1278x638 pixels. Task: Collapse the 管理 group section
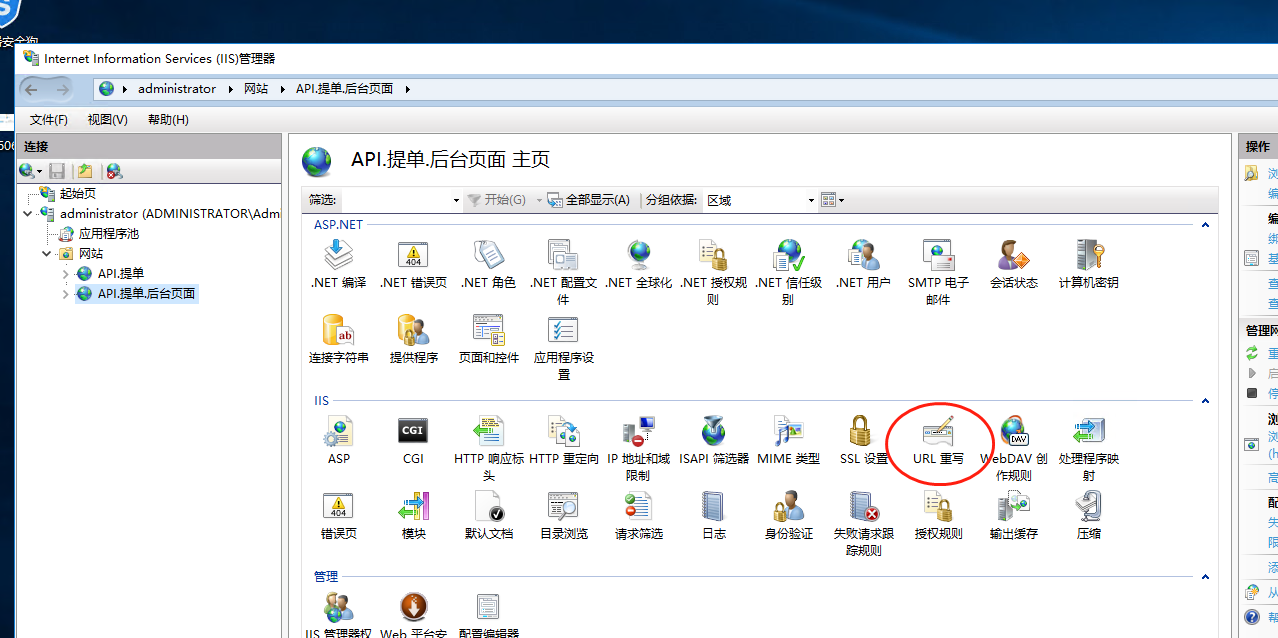tap(1205, 577)
